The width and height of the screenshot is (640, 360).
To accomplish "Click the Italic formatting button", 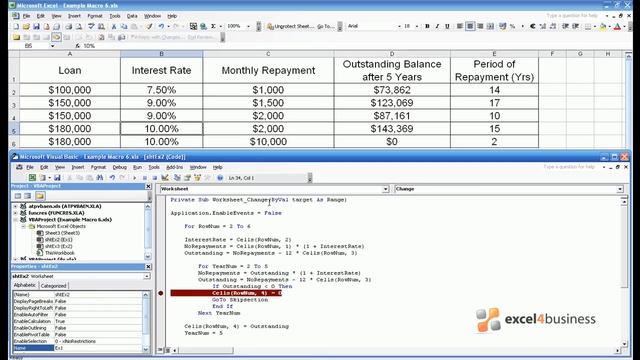I will coord(437,26).
